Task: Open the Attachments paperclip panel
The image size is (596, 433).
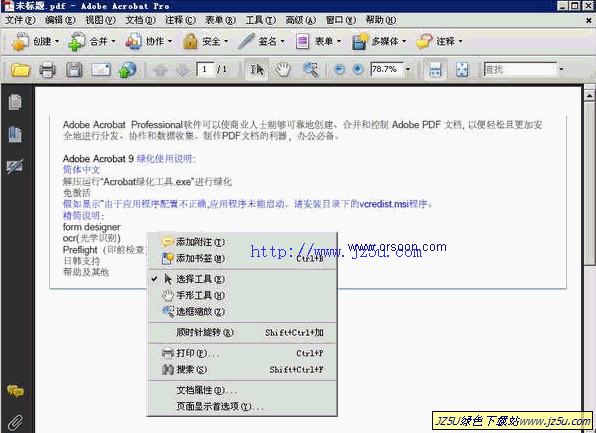Action: click(x=15, y=422)
